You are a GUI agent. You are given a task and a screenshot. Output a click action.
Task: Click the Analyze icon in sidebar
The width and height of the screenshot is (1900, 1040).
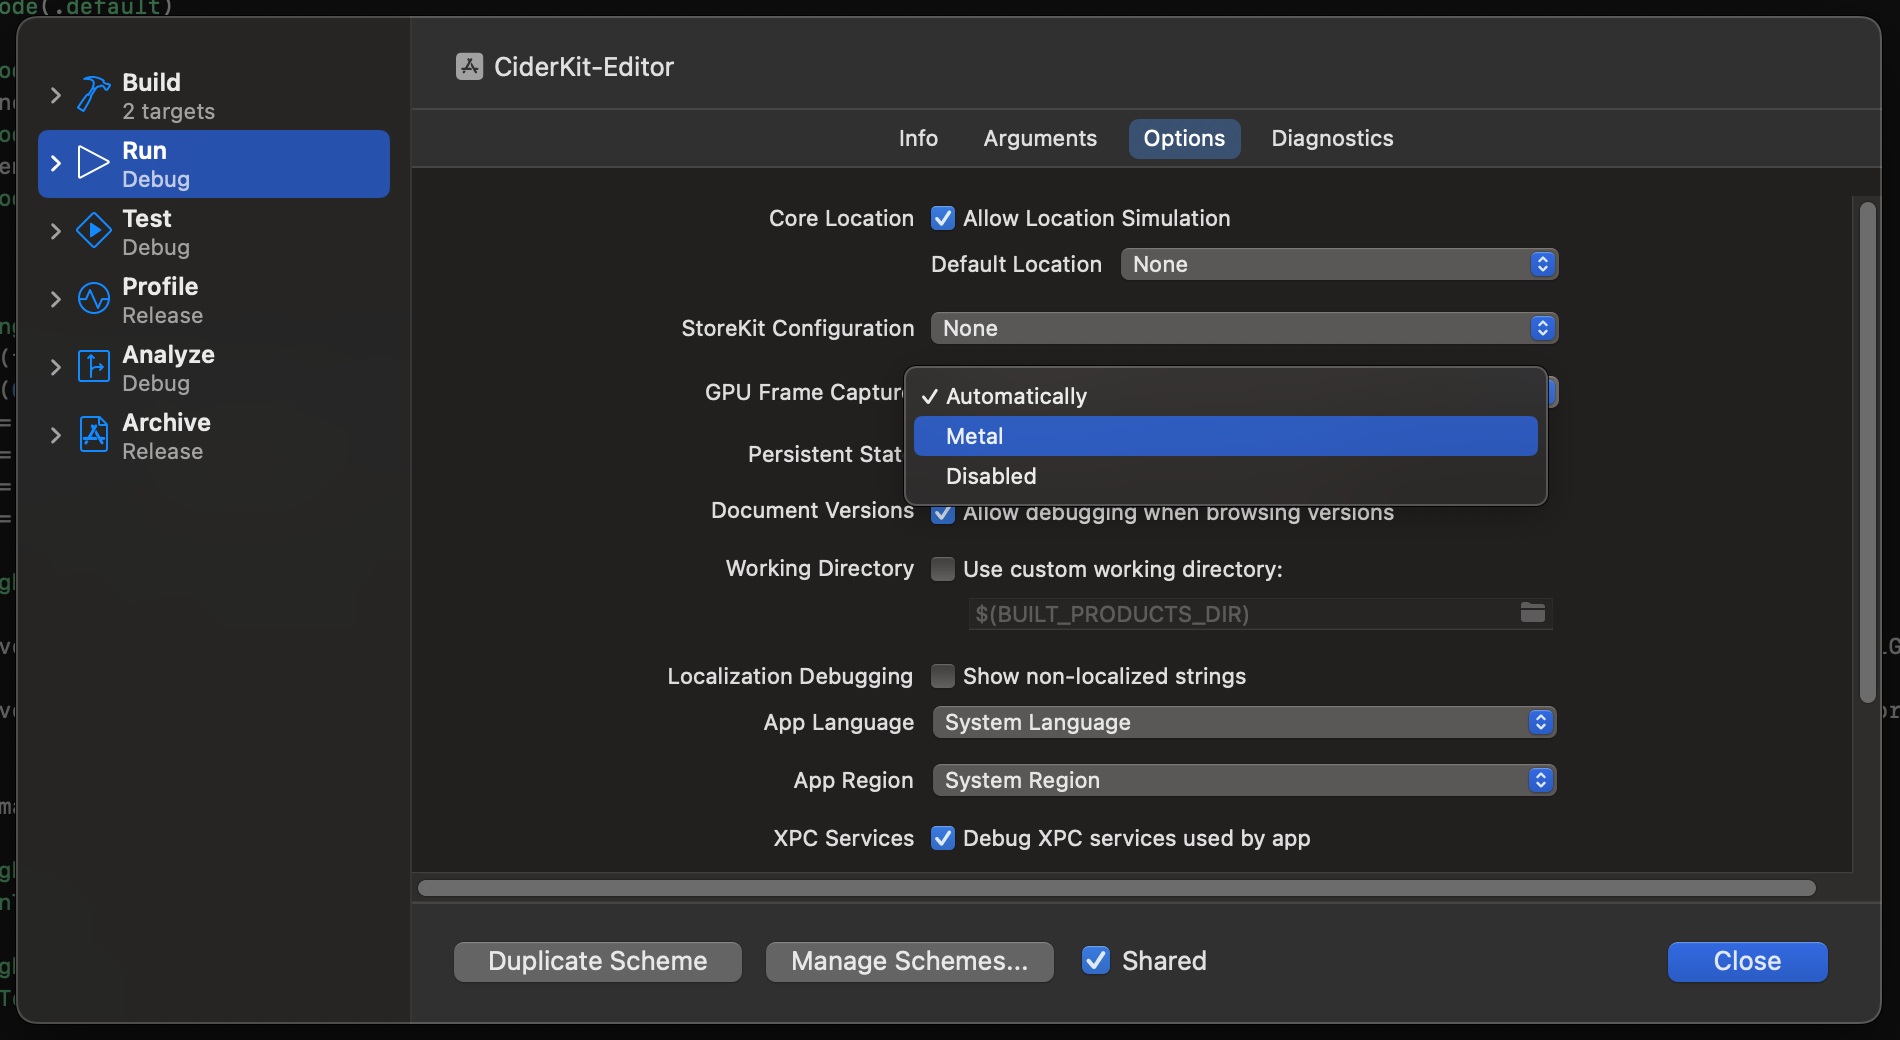pos(94,367)
